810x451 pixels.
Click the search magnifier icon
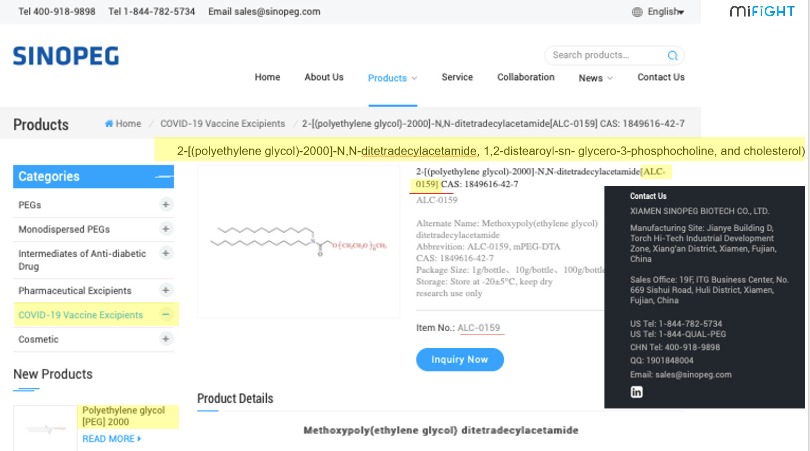(673, 56)
